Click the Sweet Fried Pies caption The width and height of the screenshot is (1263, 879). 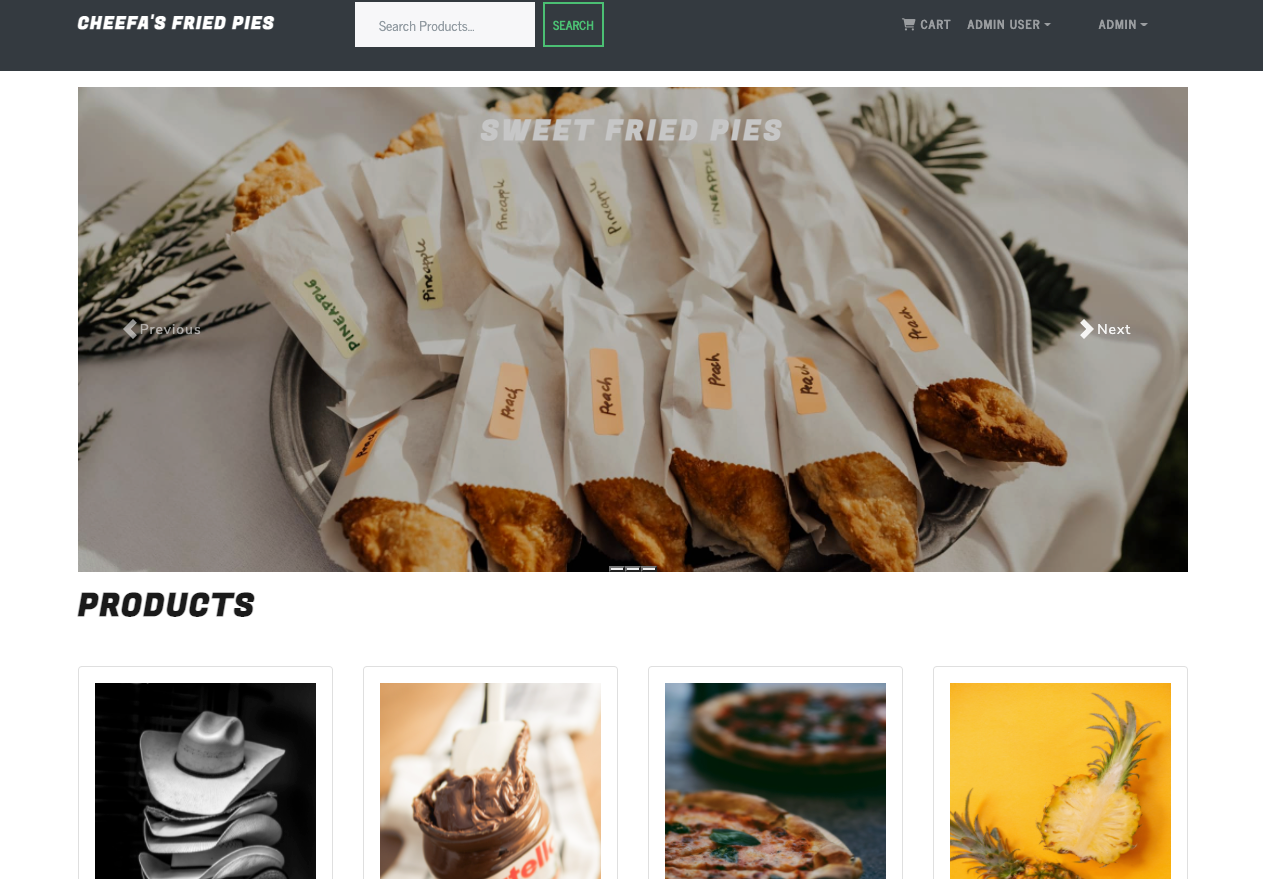[632, 130]
